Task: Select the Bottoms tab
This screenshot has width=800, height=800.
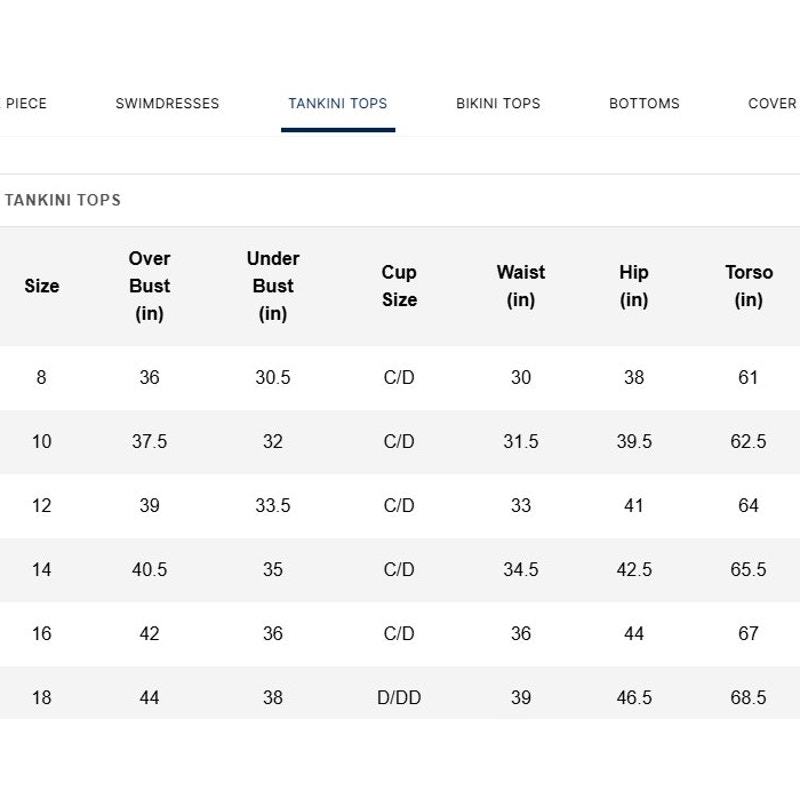Action: click(644, 104)
